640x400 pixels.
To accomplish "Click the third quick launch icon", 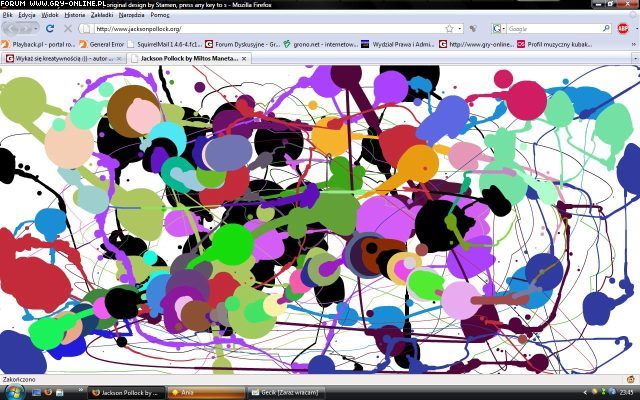I will (x=60, y=393).
